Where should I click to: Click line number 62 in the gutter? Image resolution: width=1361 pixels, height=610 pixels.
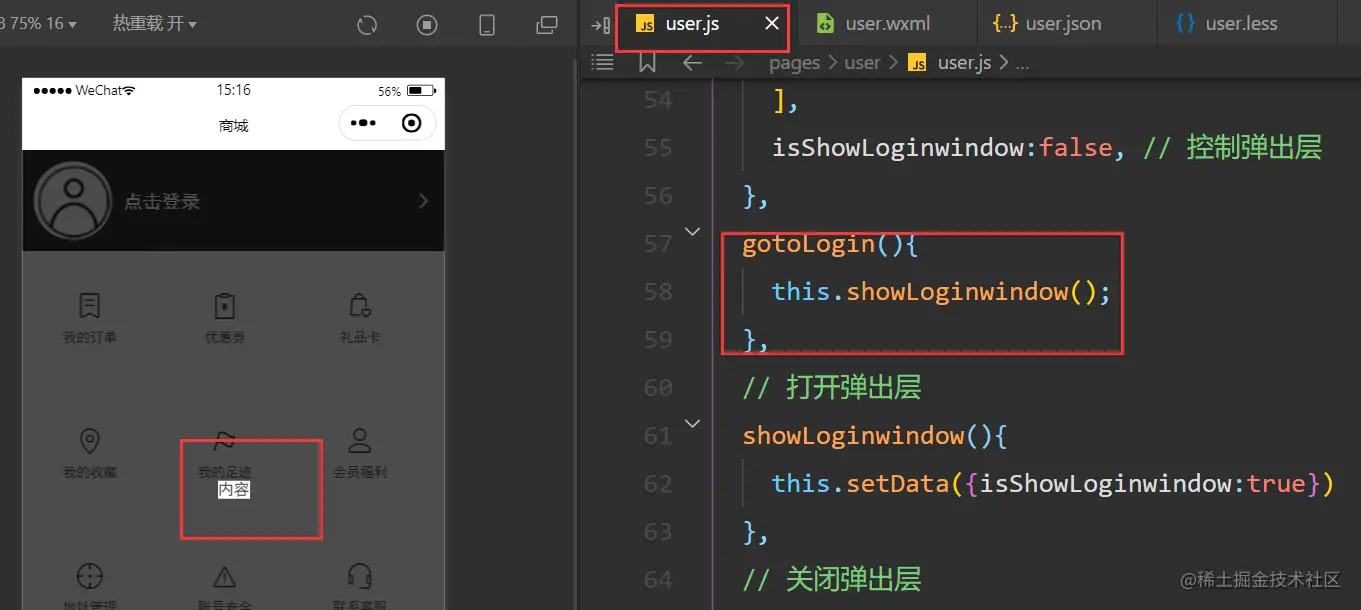657,484
